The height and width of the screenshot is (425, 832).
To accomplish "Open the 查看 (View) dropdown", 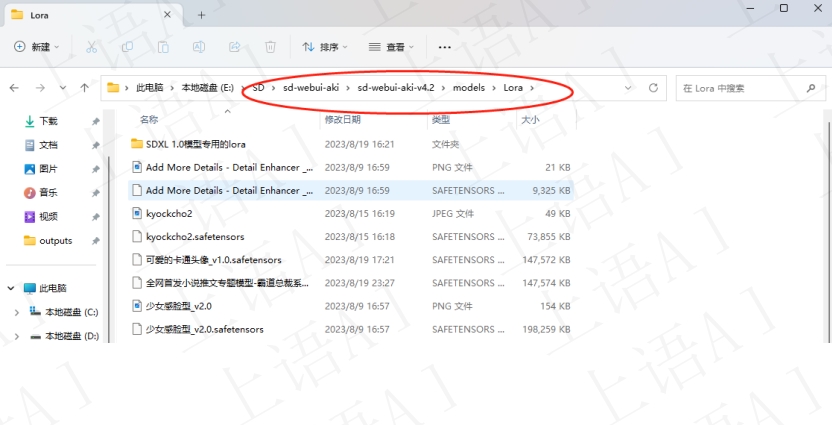I will (392, 47).
